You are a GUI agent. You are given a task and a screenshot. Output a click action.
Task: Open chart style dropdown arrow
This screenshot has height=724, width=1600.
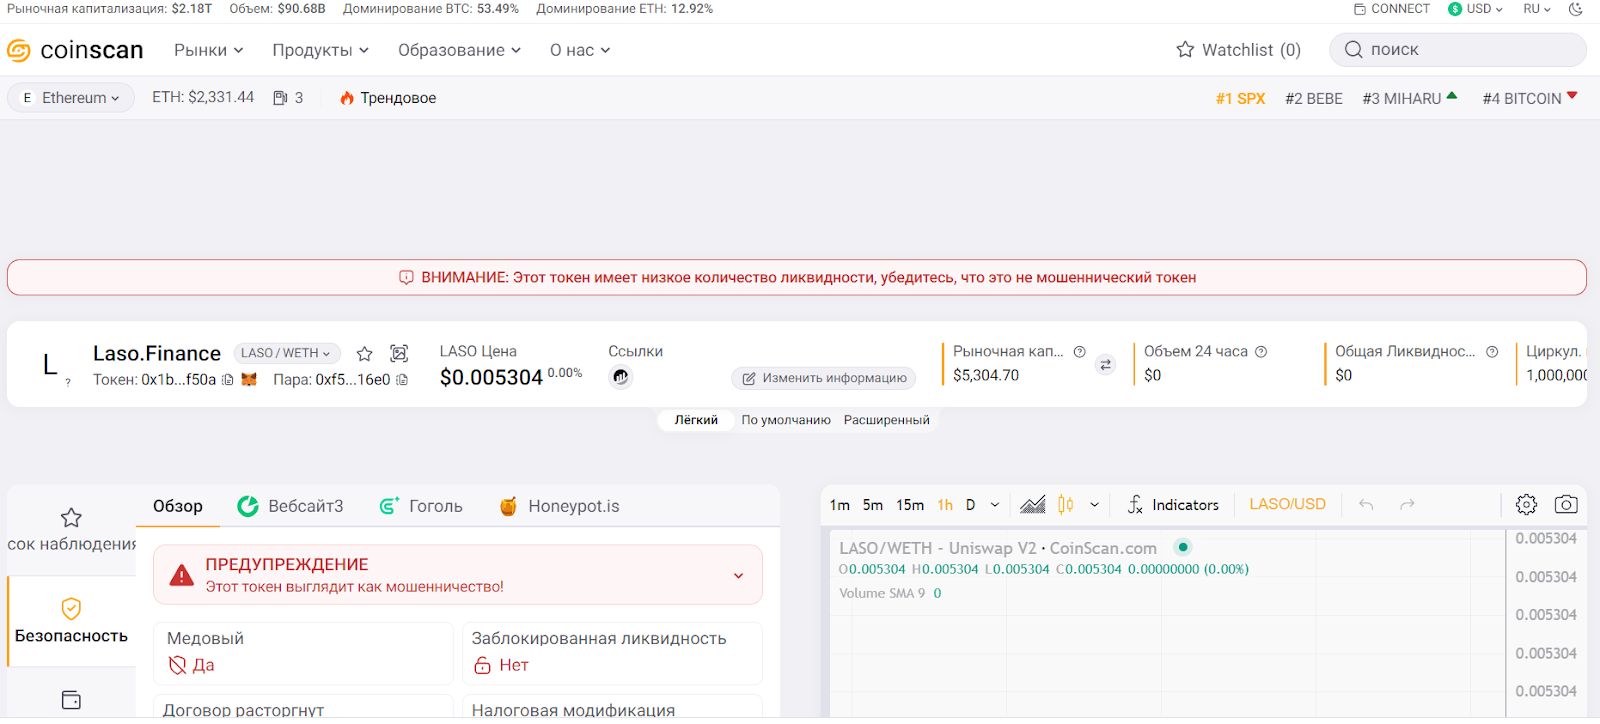click(x=1095, y=505)
